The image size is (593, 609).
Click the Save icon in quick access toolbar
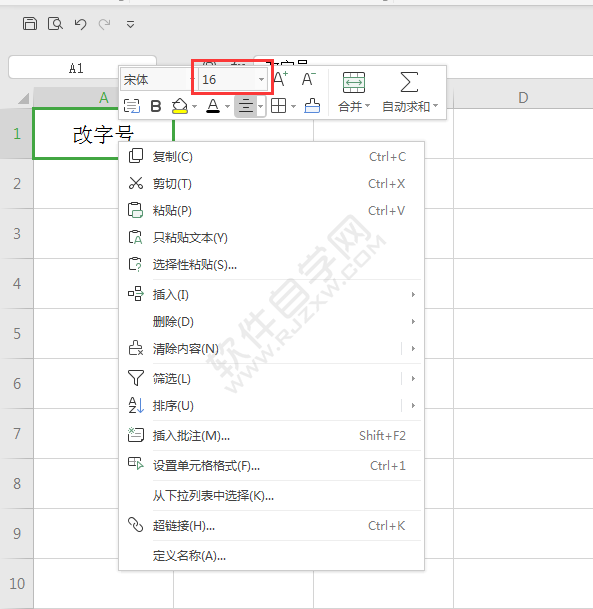coord(30,24)
